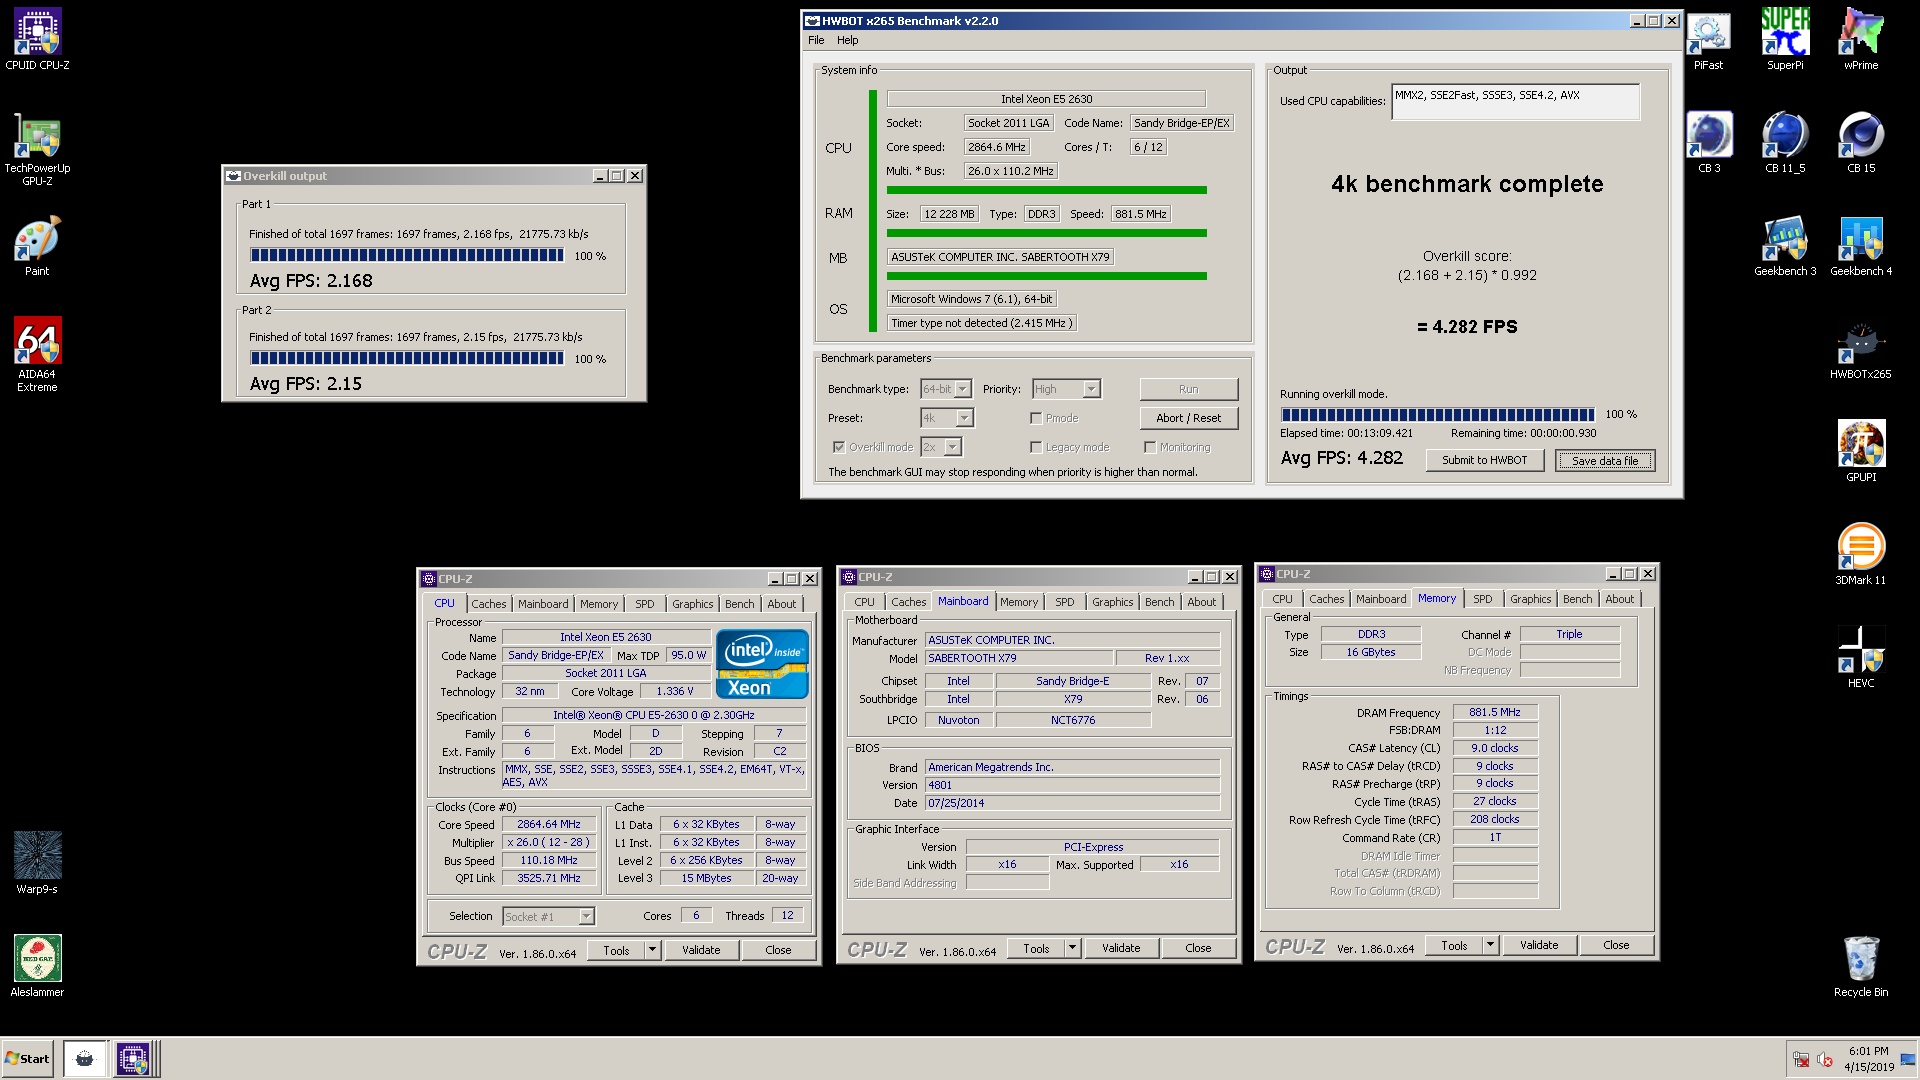Switch to SPD tab in CPU-Z Mainboard window

1065,602
